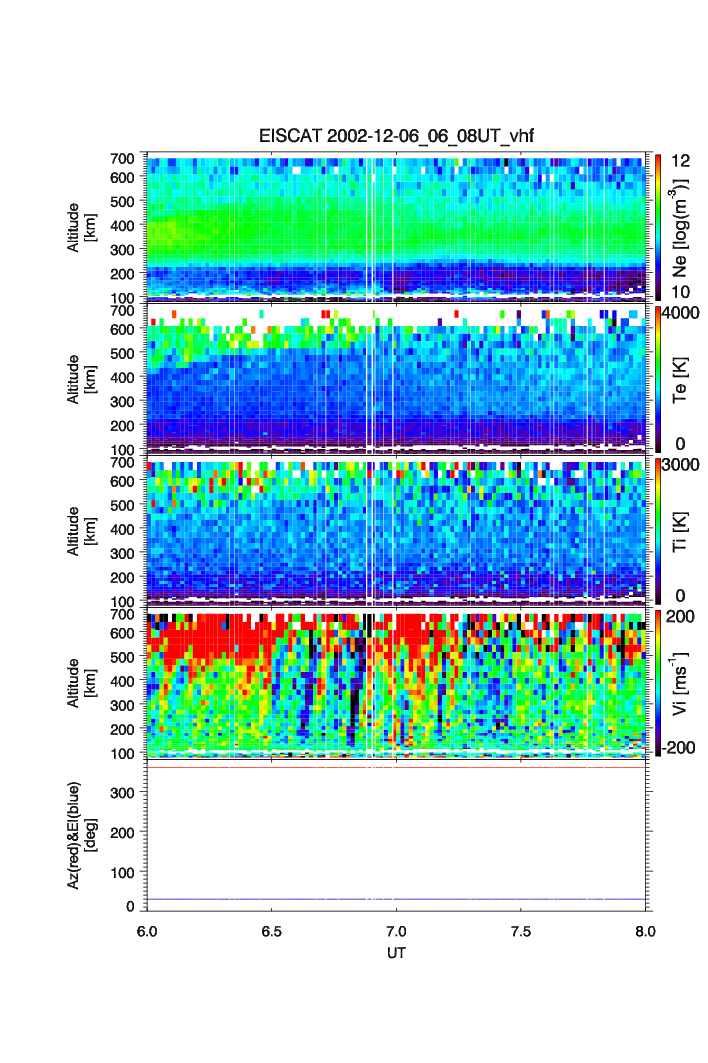Image resolution: width=708 pixels, height=1063 pixels.
Task: Select the electron temperature (Te) plot panel
Action: pyautogui.click(x=398, y=378)
